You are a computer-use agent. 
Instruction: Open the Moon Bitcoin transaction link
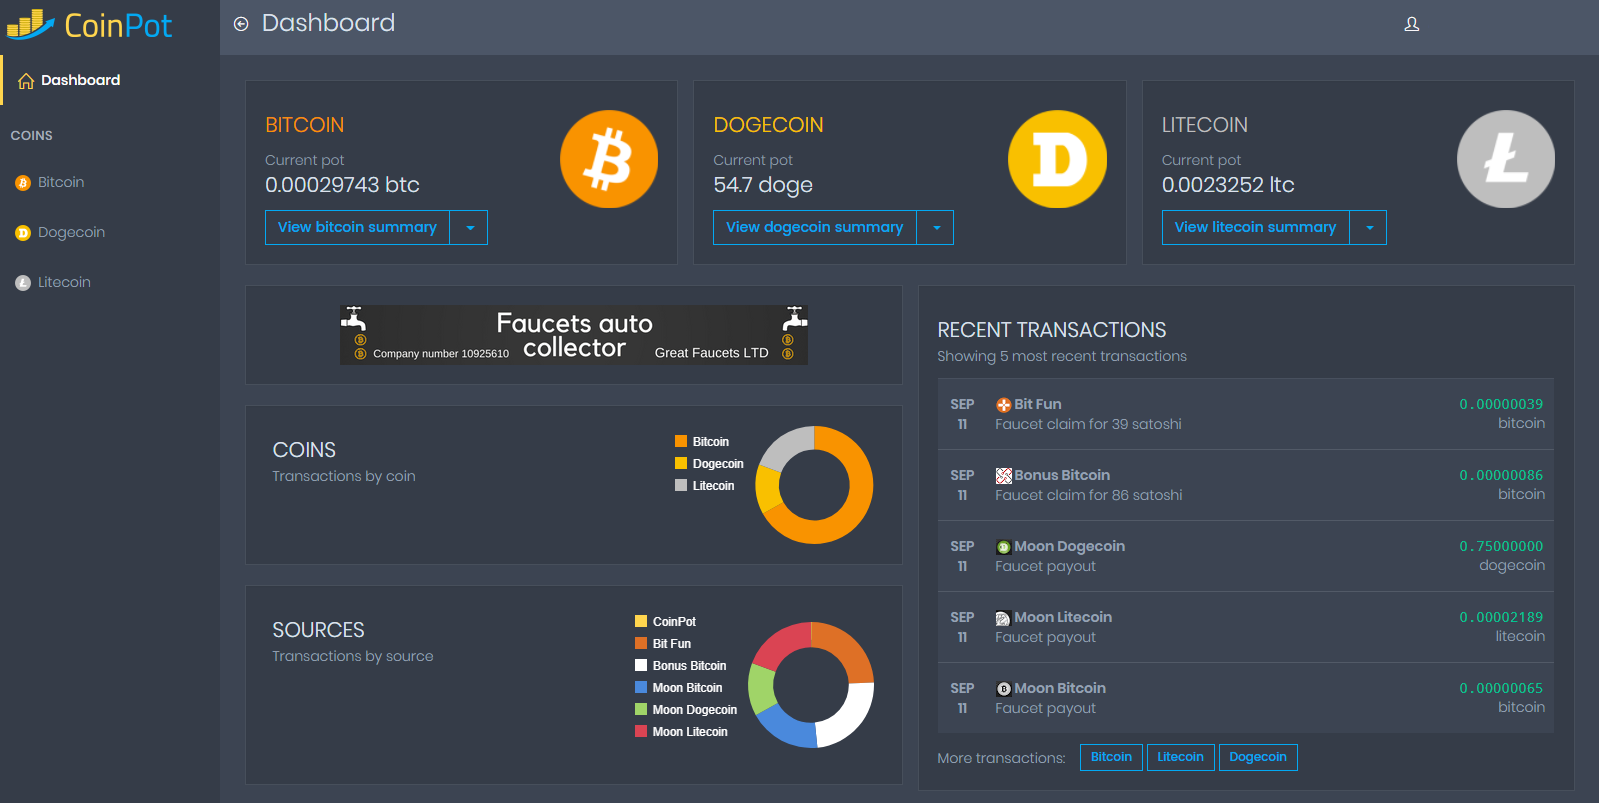point(1060,689)
